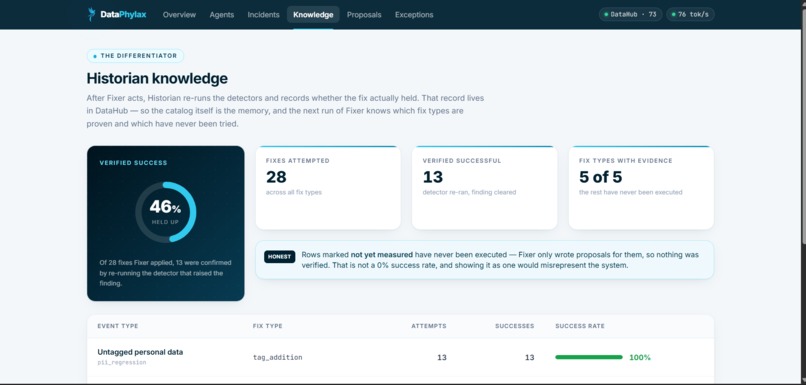Select the Verified Success card title
The width and height of the screenshot is (806, 385).
[x=133, y=162]
